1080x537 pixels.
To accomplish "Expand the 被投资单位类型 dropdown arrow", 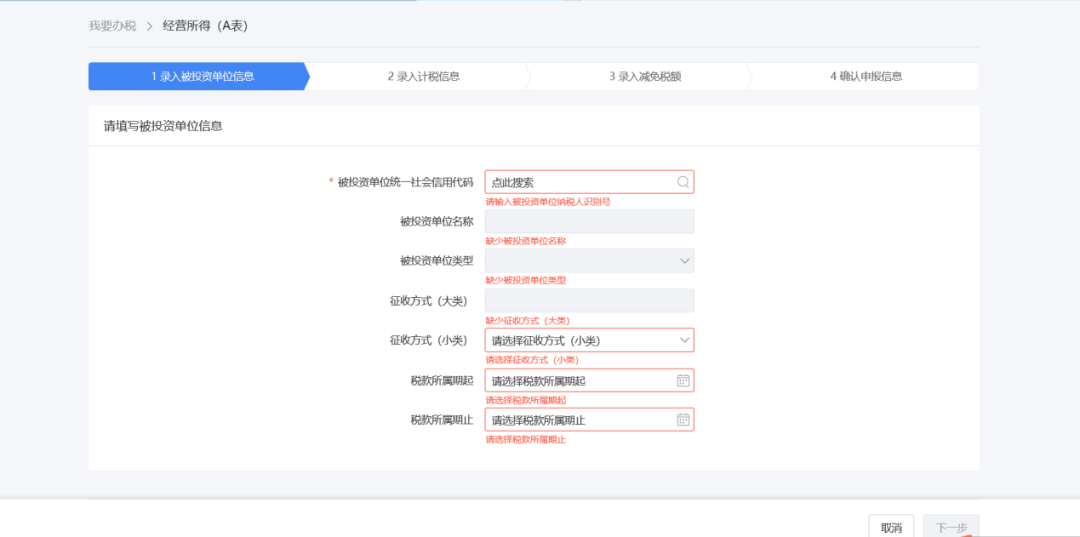I will [x=684, y=261].
